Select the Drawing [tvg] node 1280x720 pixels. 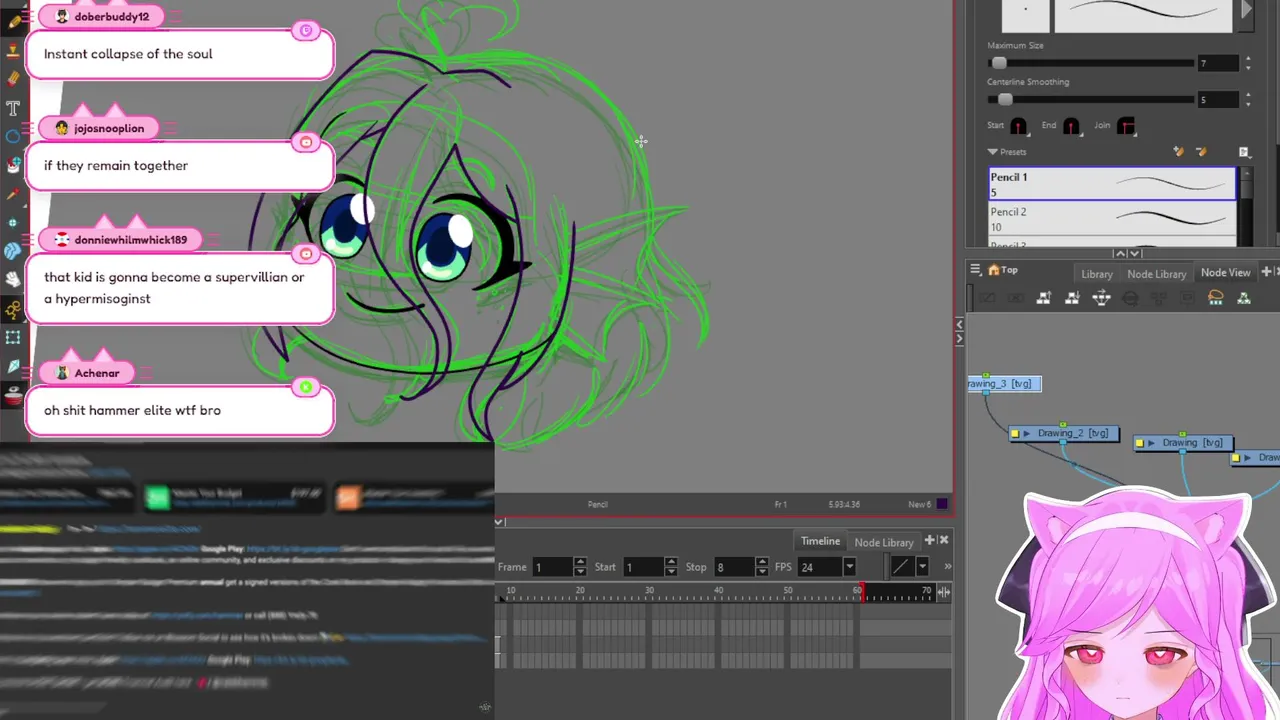pos(1183,443)
